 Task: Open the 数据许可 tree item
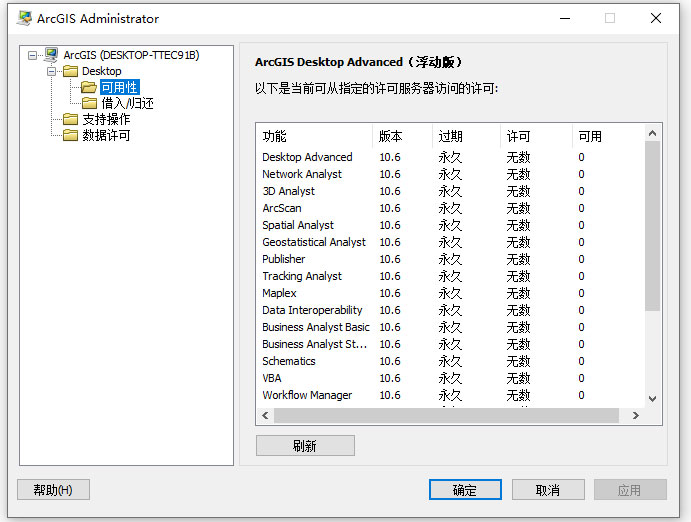[x=106, y=135]
